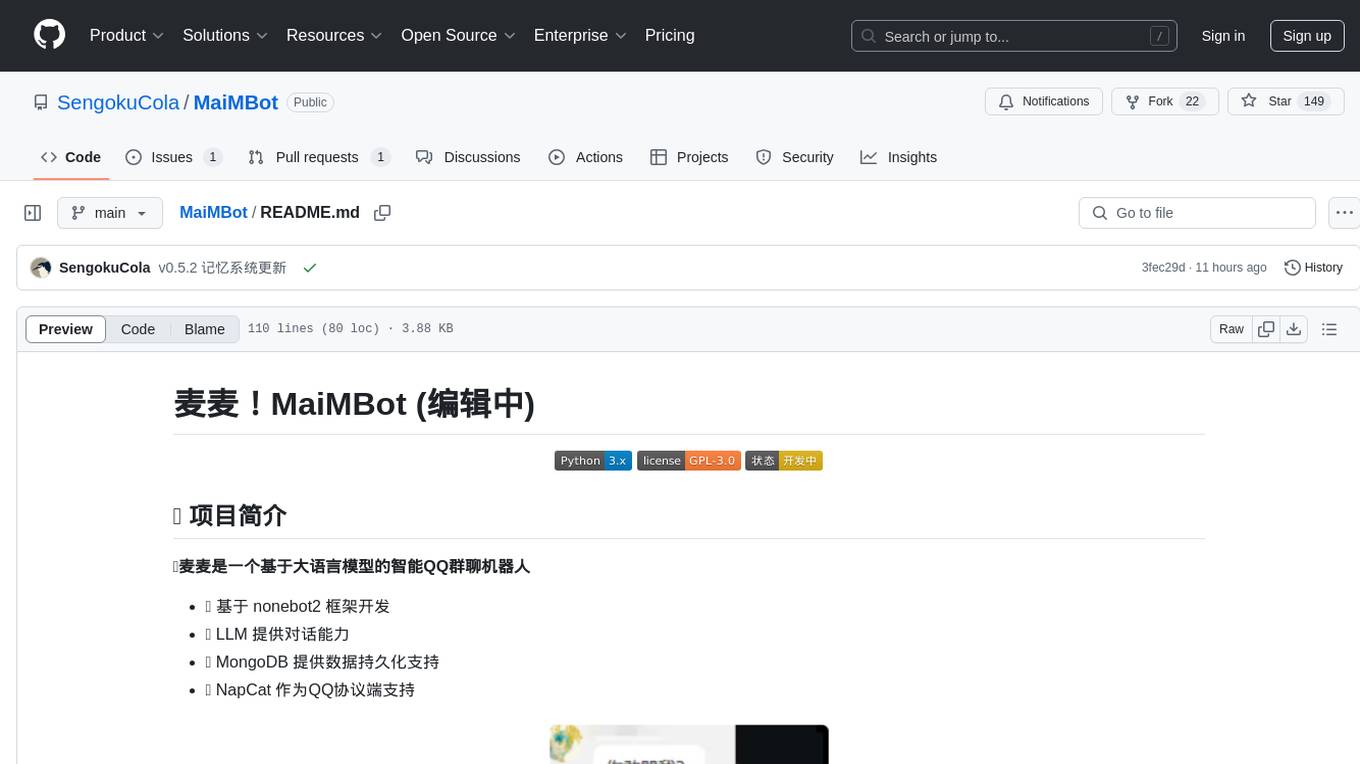The height and width of the screenshot is (764, 1360).
Task: Expand the Enterprise menu
Action: pos(580,35)
